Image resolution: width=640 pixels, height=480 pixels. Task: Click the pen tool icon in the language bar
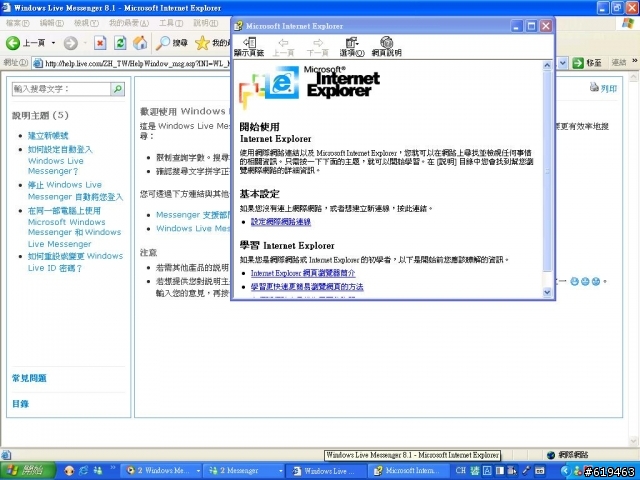coord(526,471)
